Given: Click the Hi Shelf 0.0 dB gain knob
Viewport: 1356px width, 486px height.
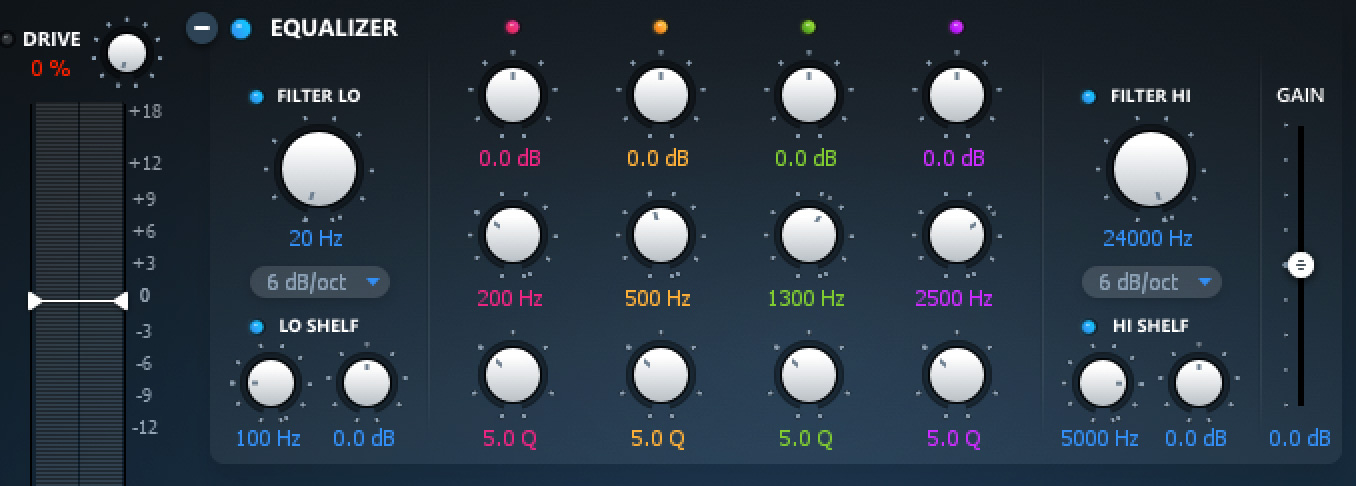Looking at the screenshot, I should tap(1199, 383).
